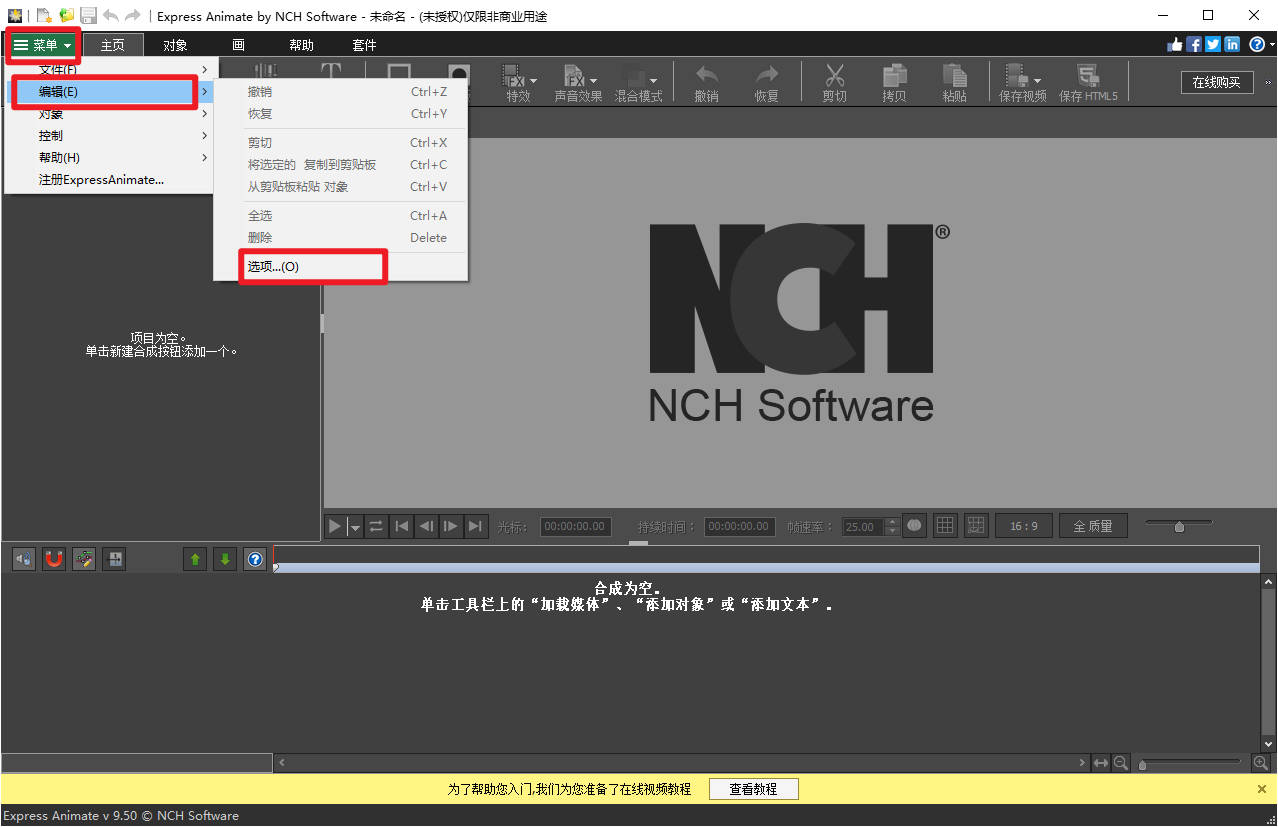Viewport: 1278px width, 827px height.
Task: Click the 粘贴 paste toolbar icon
Action: click(955, 84)
